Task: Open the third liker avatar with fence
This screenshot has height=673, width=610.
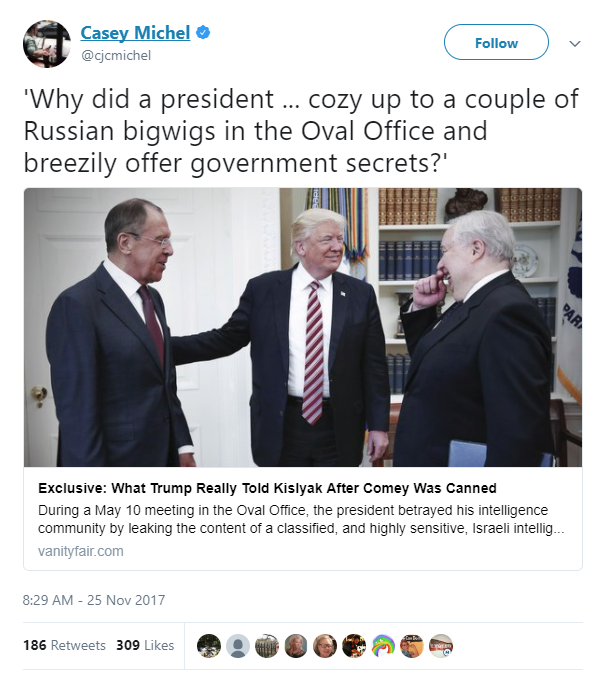Action: click(267, 646)
